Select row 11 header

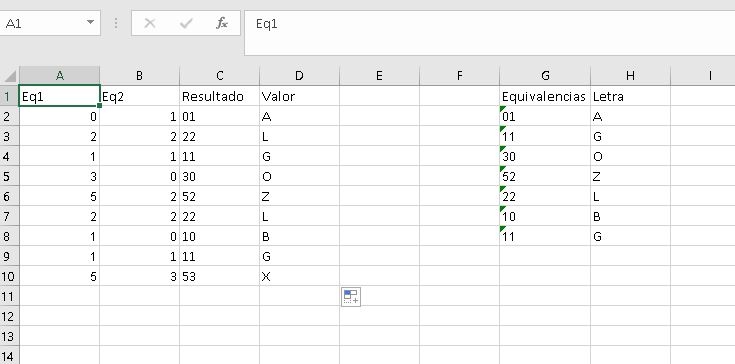coord(9,296)
